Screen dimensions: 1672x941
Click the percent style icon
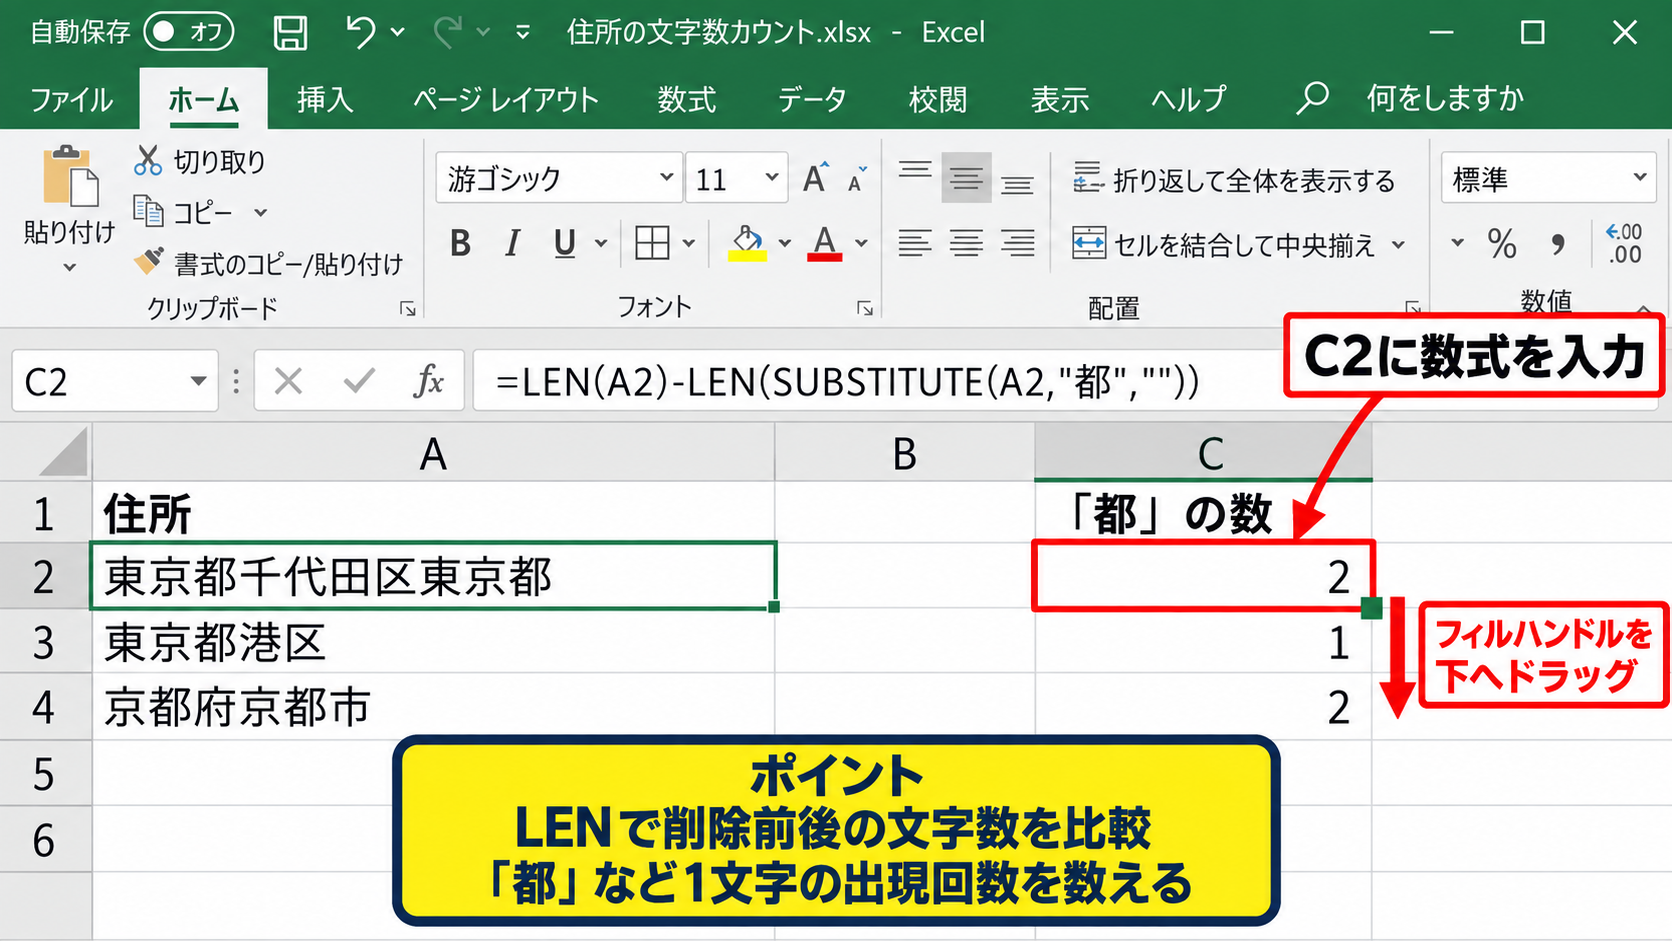[1501, 244]
